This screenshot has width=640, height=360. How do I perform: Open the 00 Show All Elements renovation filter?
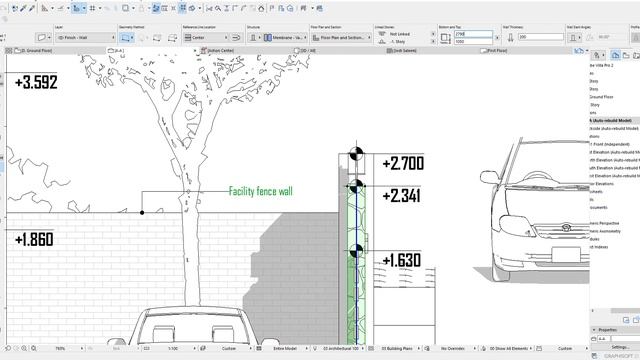click(x=511, y=349)
